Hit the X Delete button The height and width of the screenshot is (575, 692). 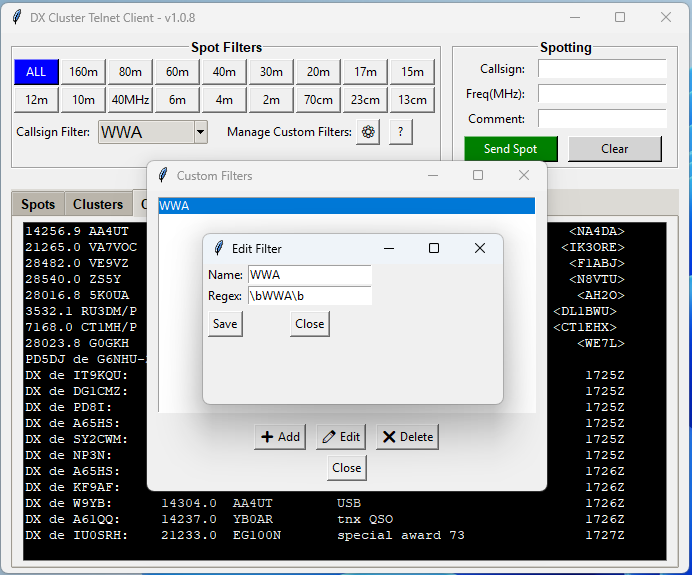pos(407,437)
